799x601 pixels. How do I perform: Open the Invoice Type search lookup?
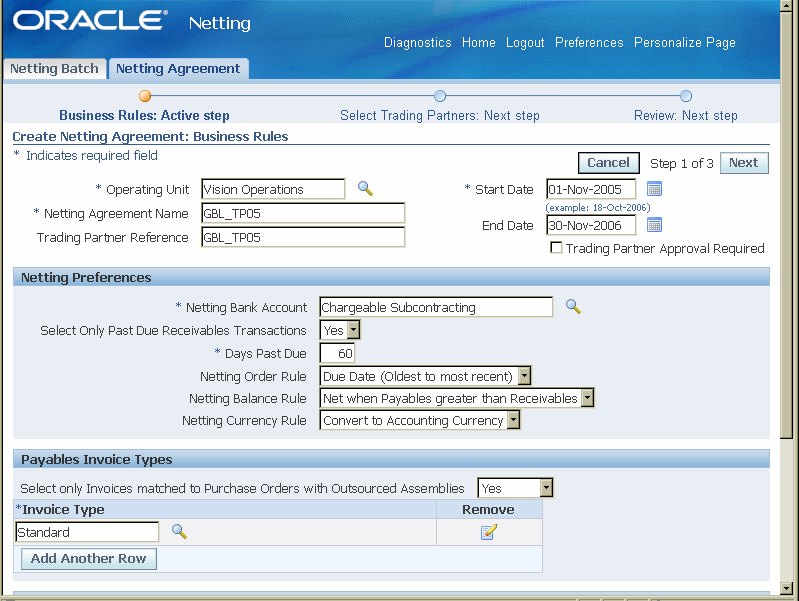pyautogui.click(x=179, y=531)
